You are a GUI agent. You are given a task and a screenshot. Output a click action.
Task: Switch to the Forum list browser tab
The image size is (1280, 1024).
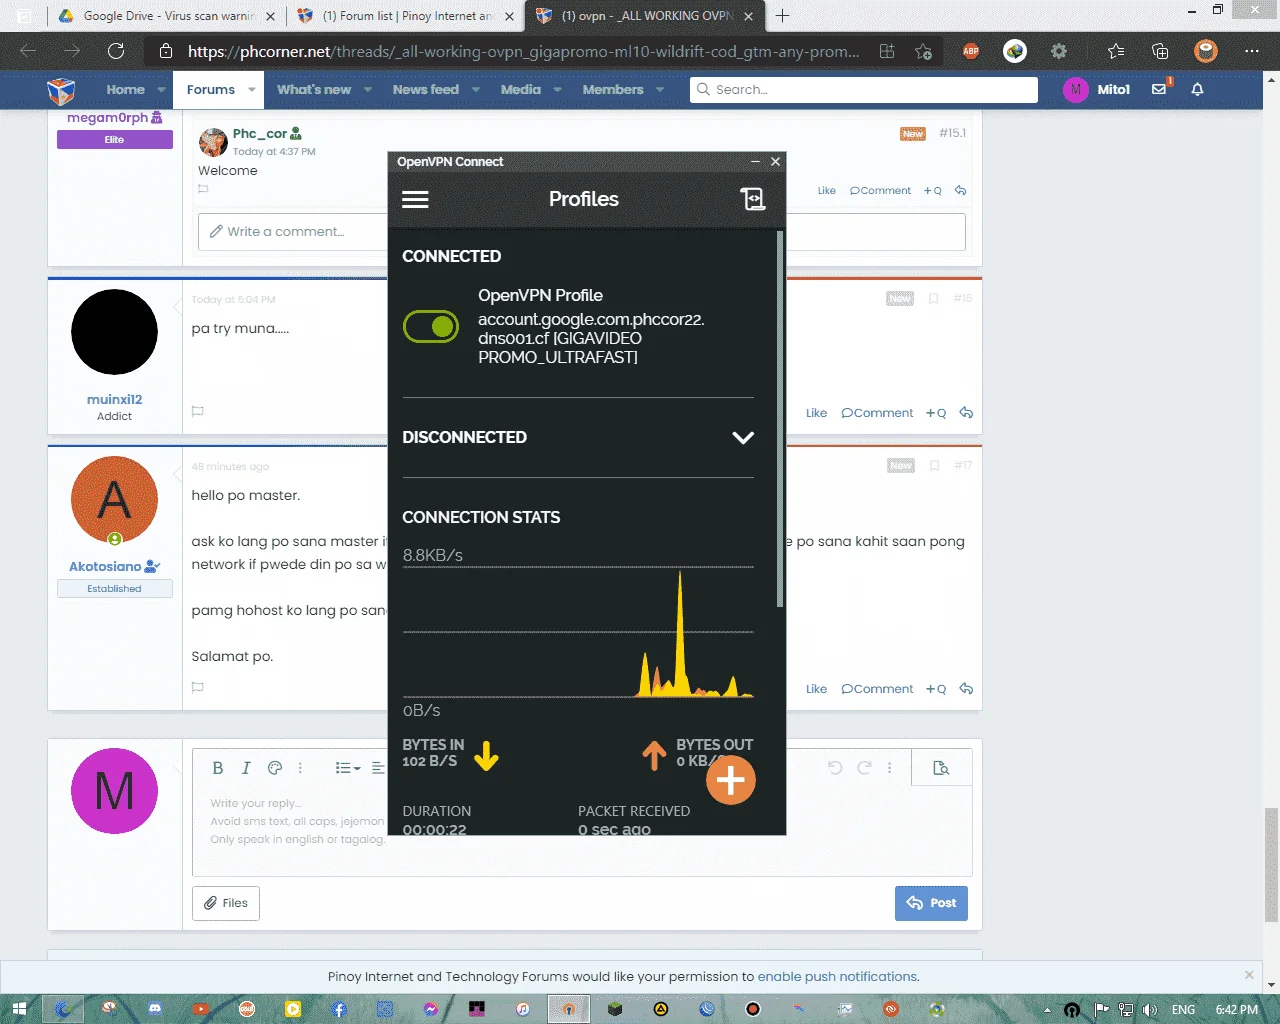(406, 16)
